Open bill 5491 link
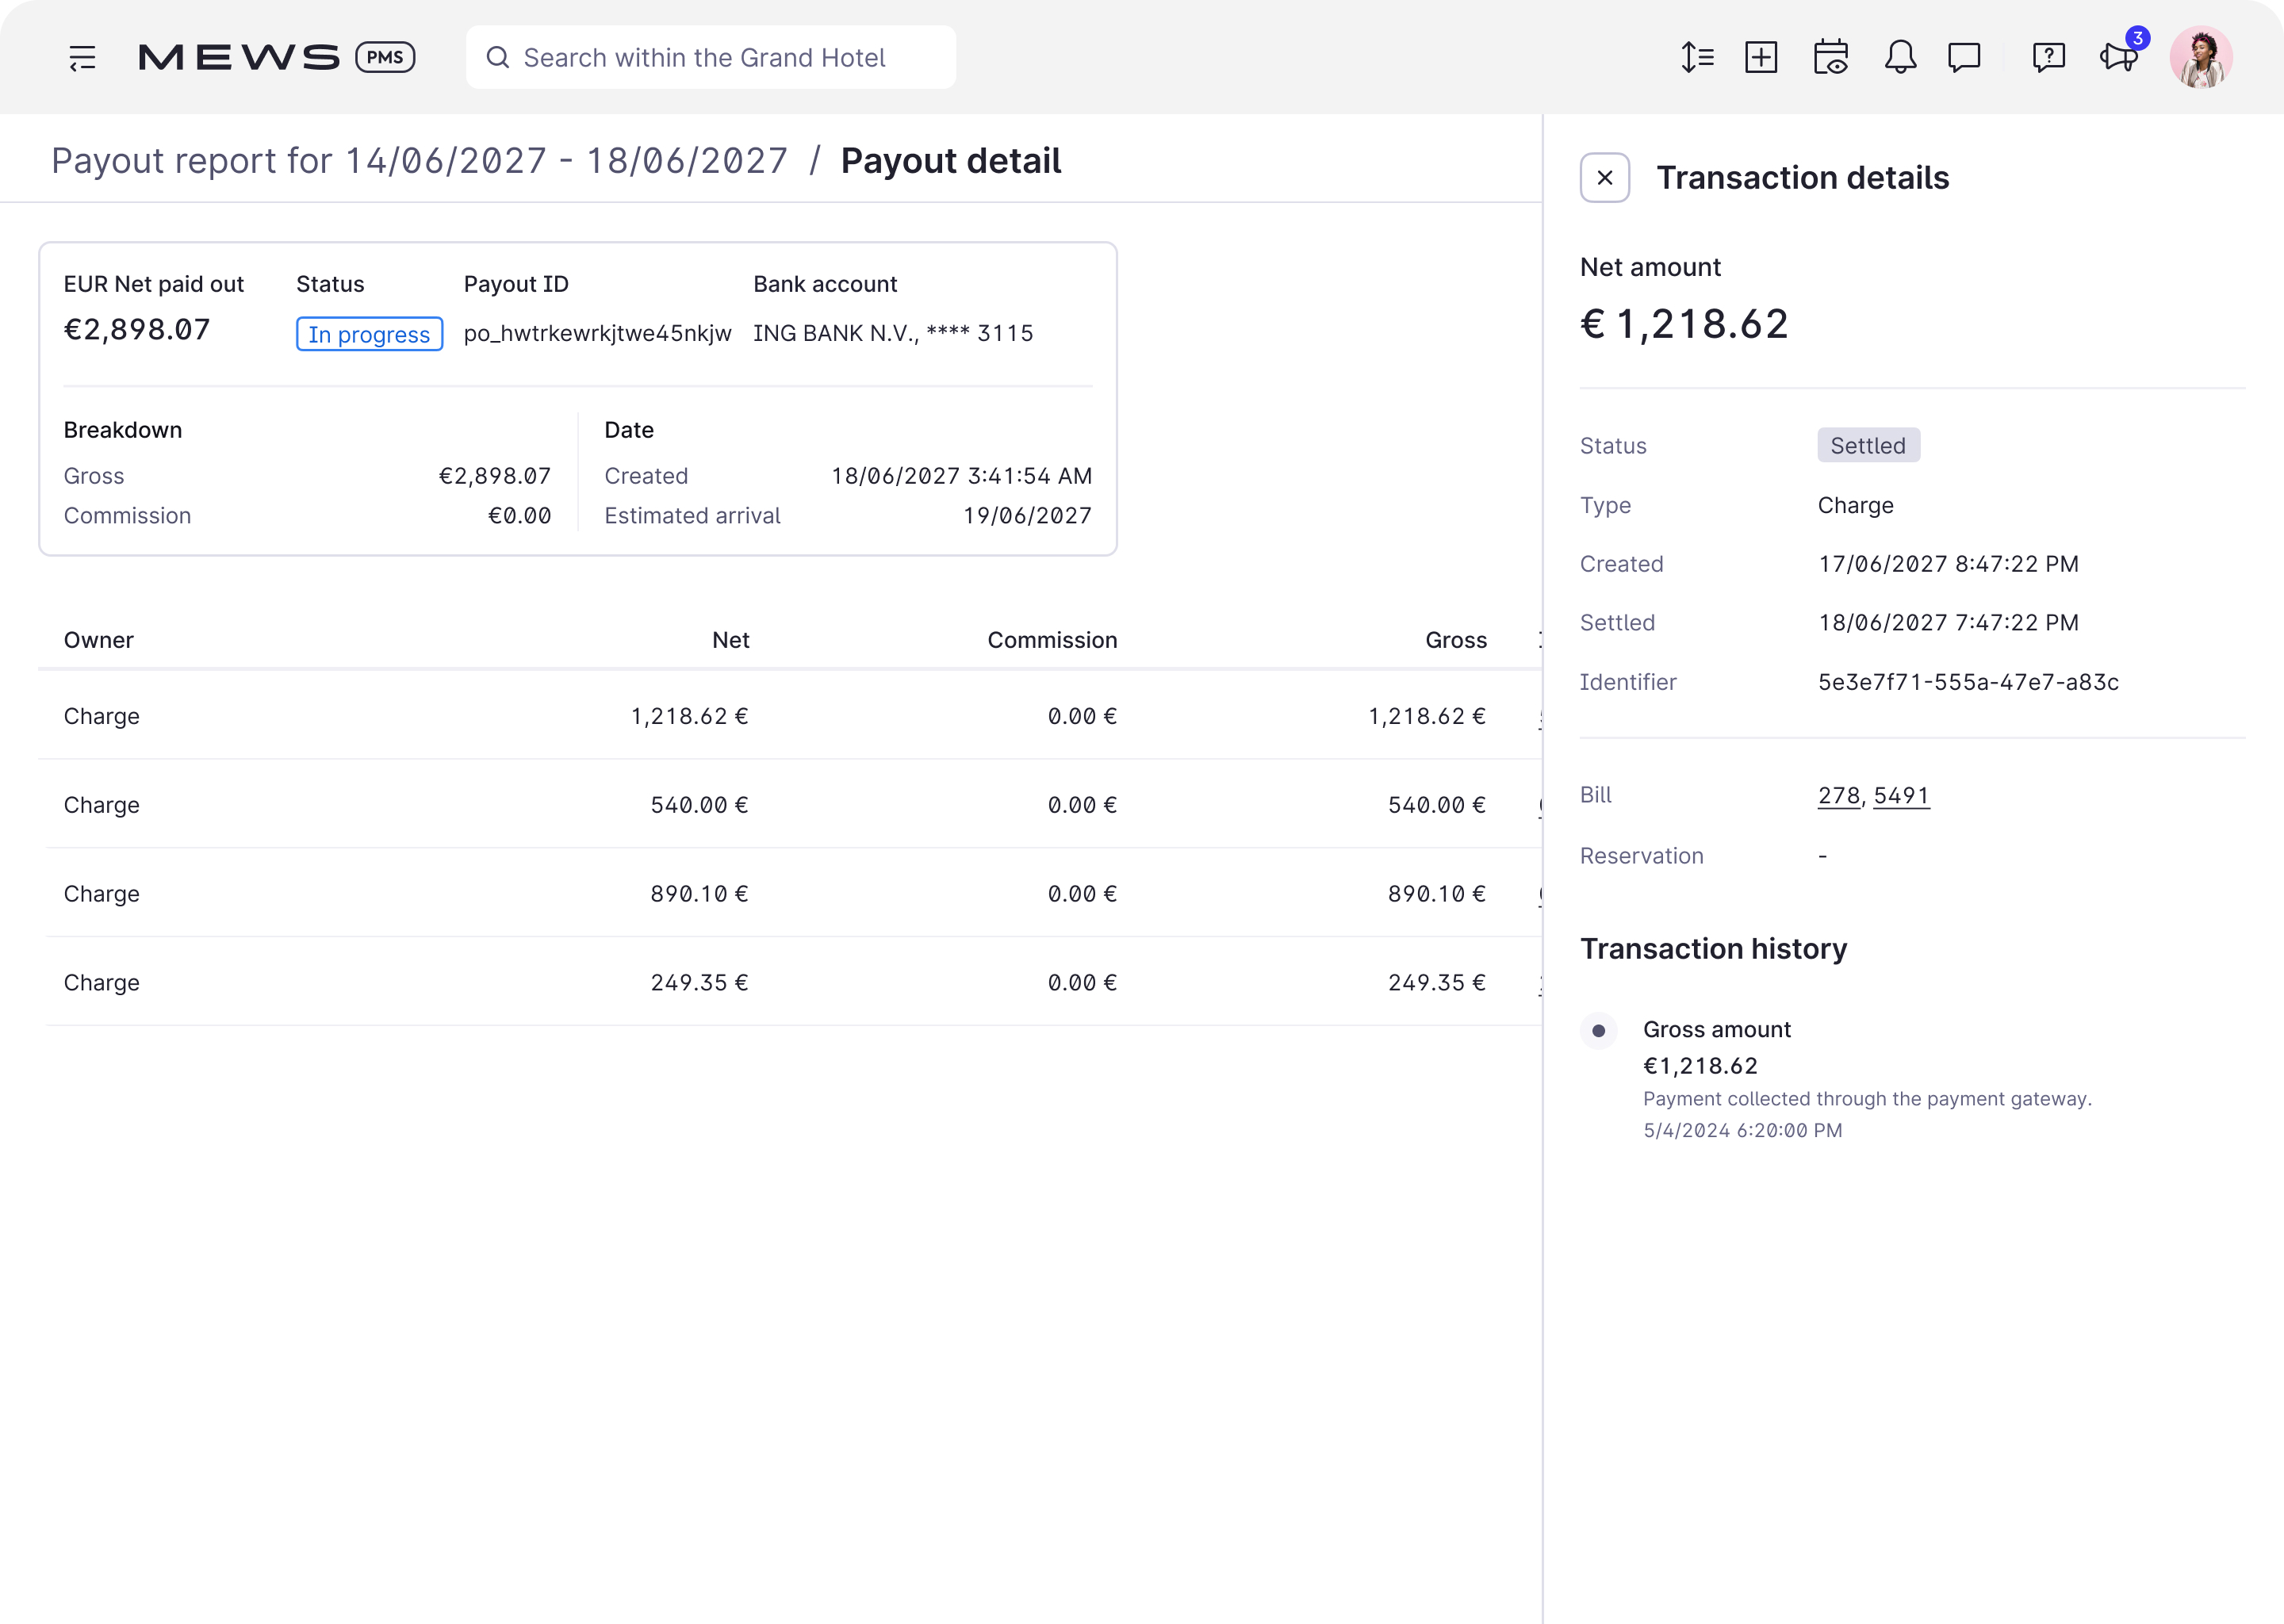This screenshot has width=2284, height=1624. pos(1901,796)
